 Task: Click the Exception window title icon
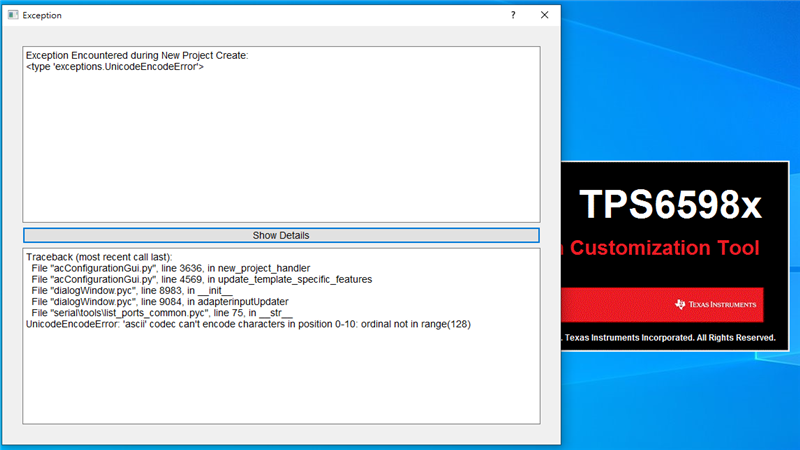click(13, 15)
